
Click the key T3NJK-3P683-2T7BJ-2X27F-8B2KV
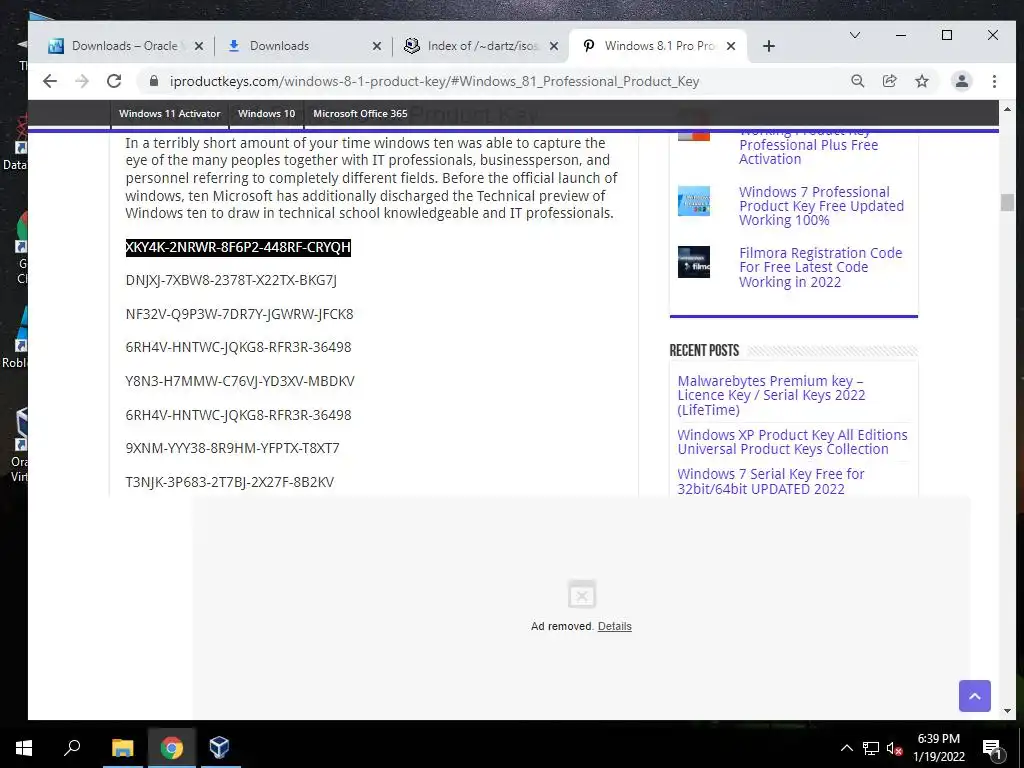[230, 482]
